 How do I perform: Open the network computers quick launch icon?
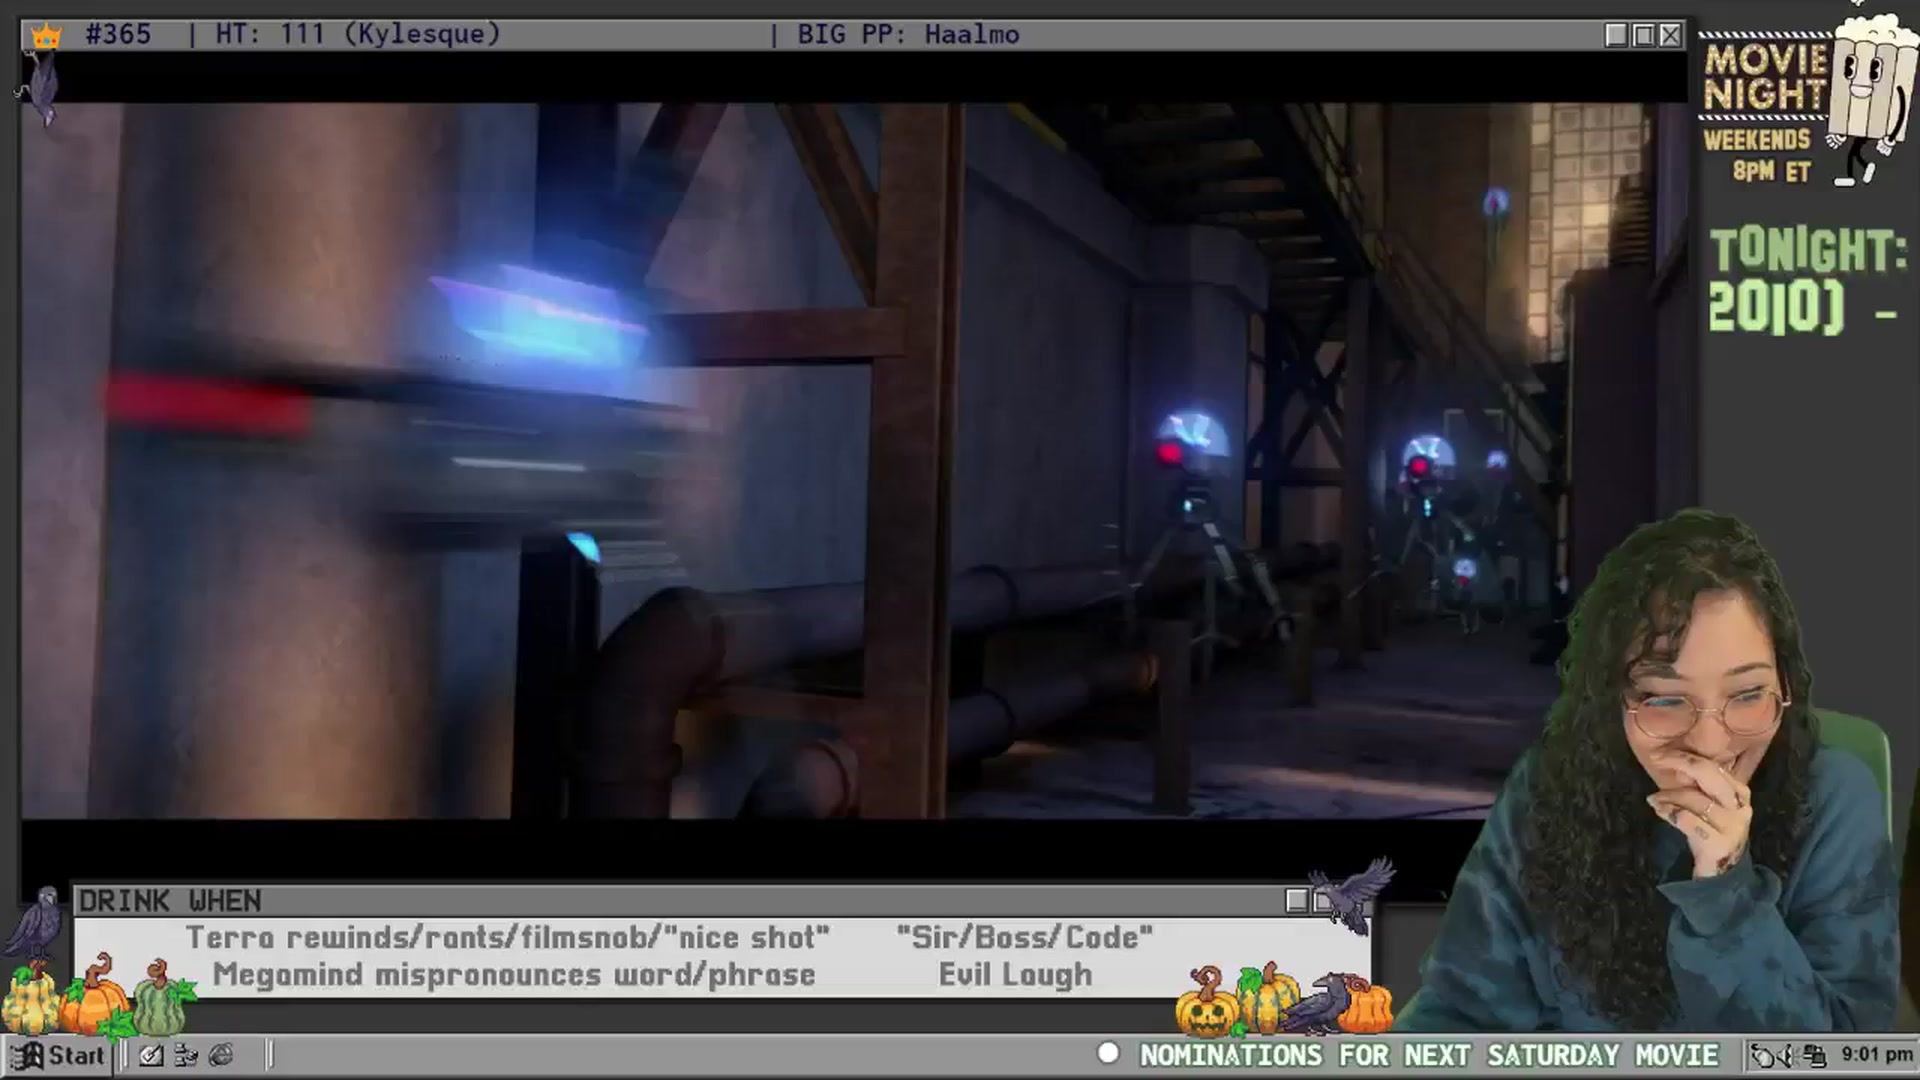[186, 1055]
